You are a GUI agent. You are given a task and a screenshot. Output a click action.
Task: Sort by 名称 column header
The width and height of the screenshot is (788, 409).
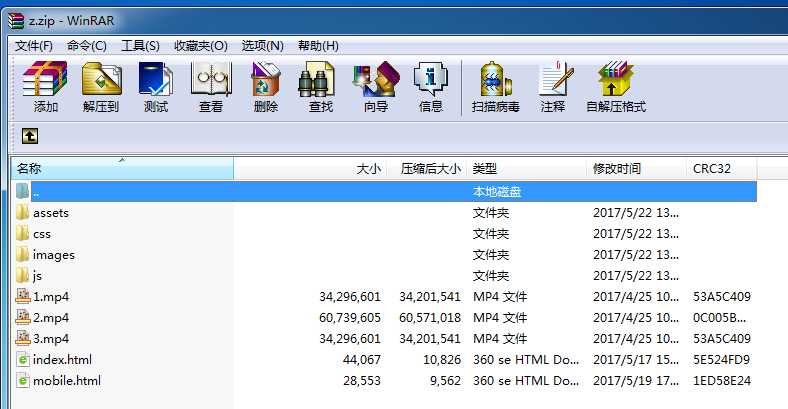[x=123, y=168]
